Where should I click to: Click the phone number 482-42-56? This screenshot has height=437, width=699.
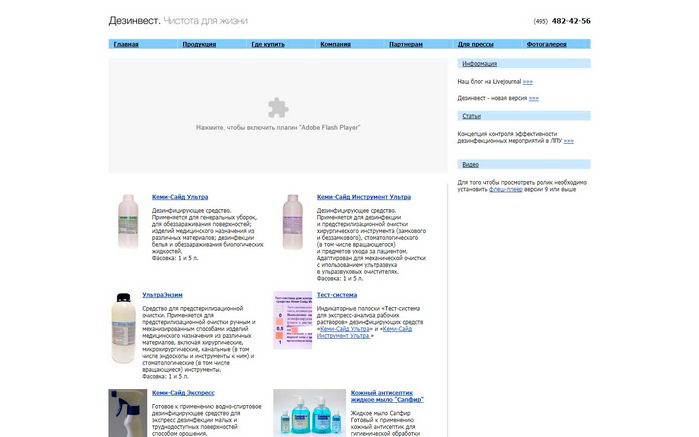(x=571, y=21)
